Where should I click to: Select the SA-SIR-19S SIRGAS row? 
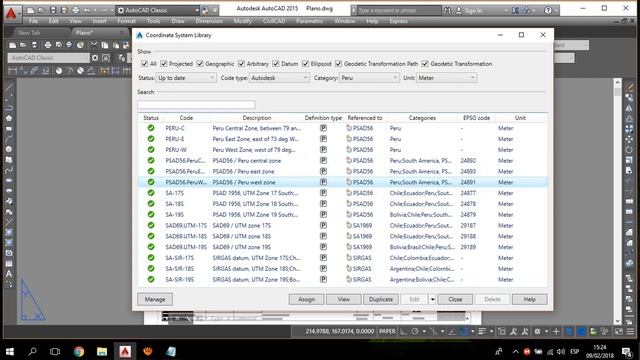342,279
